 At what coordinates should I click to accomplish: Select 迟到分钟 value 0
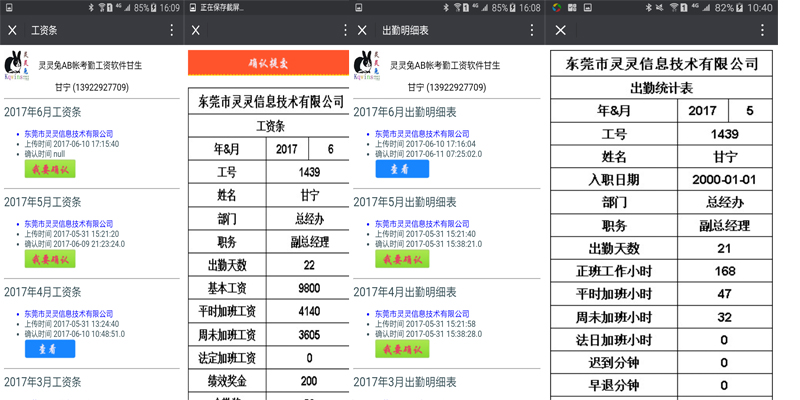coord(725,363)
